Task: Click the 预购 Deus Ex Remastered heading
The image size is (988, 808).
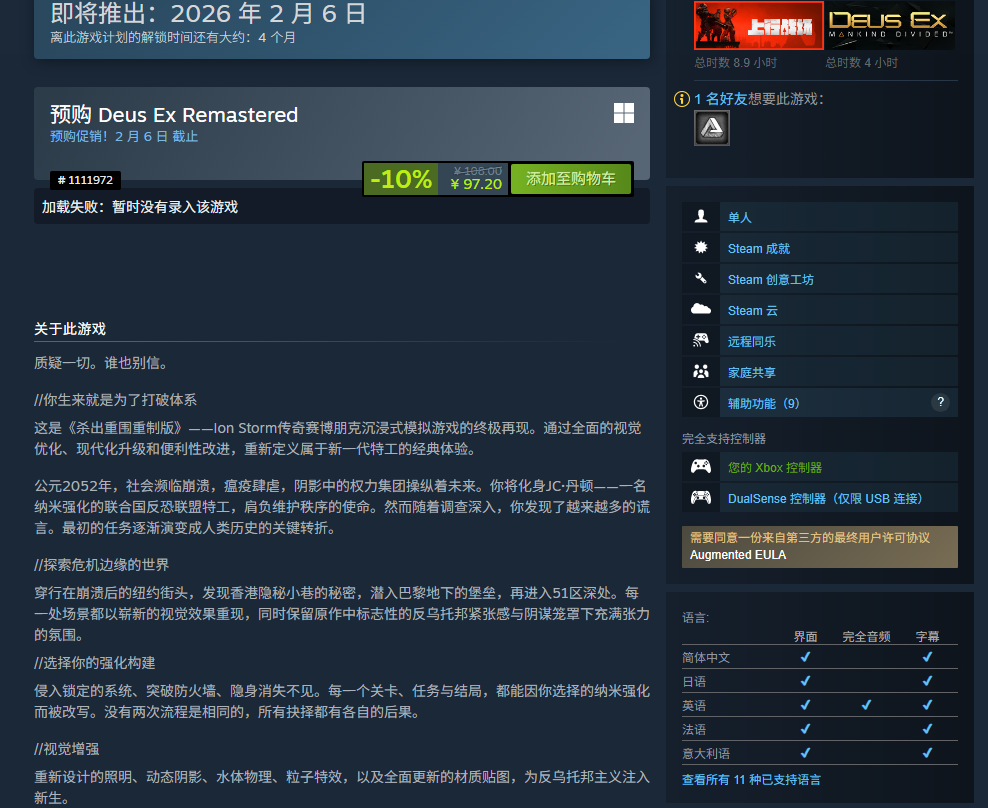Action: 174,115
